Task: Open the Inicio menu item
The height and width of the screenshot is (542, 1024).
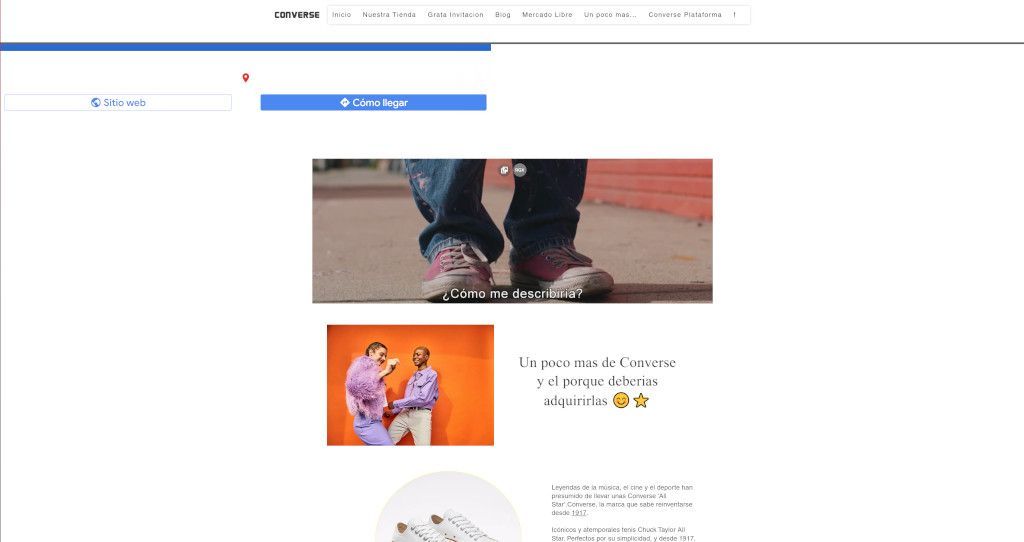Action: point(342,14)
